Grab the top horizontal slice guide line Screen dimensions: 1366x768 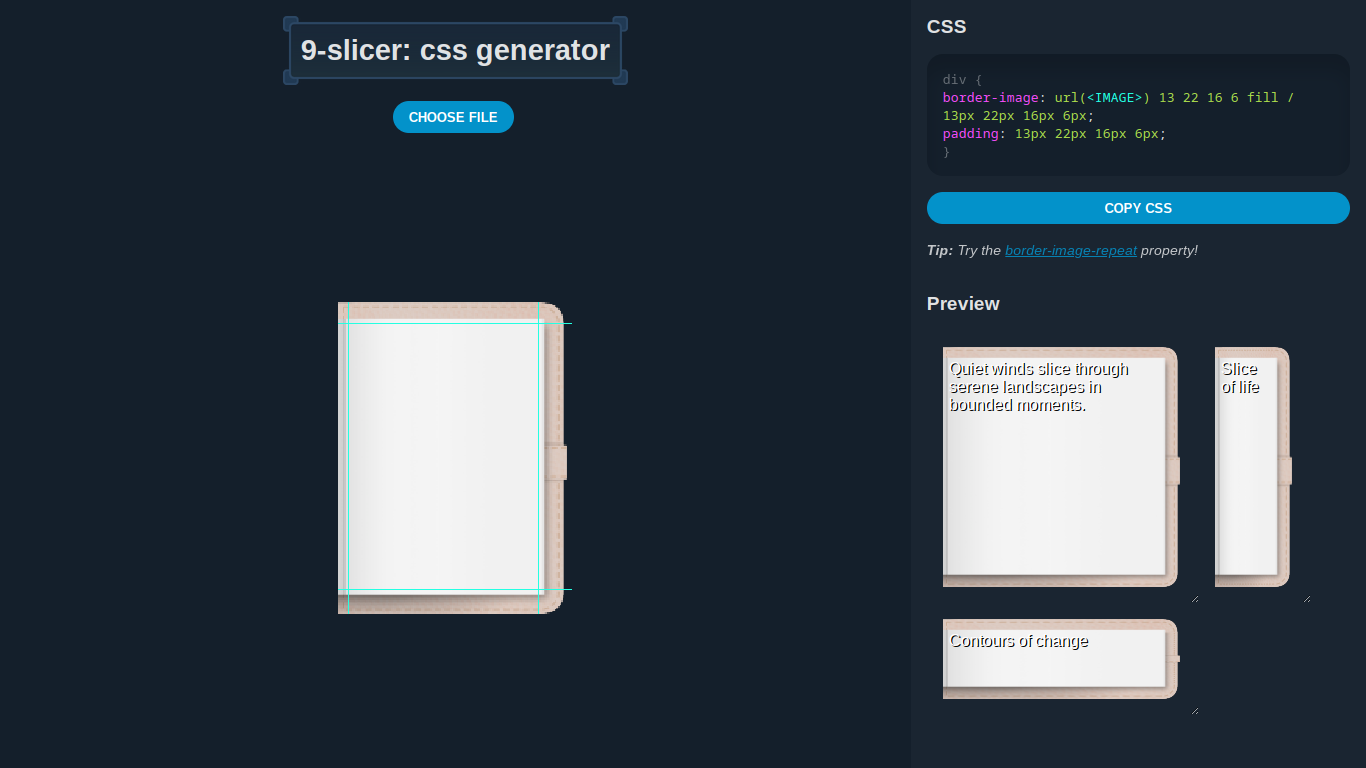450,322
